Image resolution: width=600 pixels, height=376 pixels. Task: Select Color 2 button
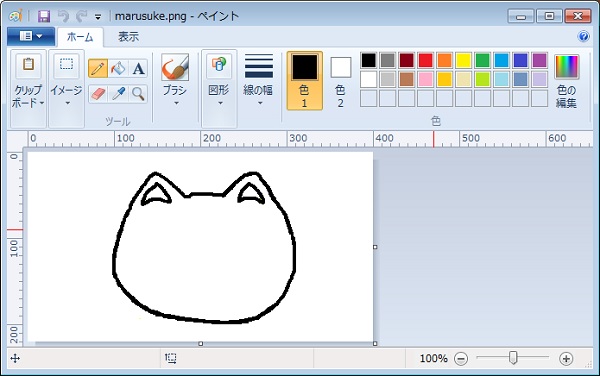click(x=341, y=81)
